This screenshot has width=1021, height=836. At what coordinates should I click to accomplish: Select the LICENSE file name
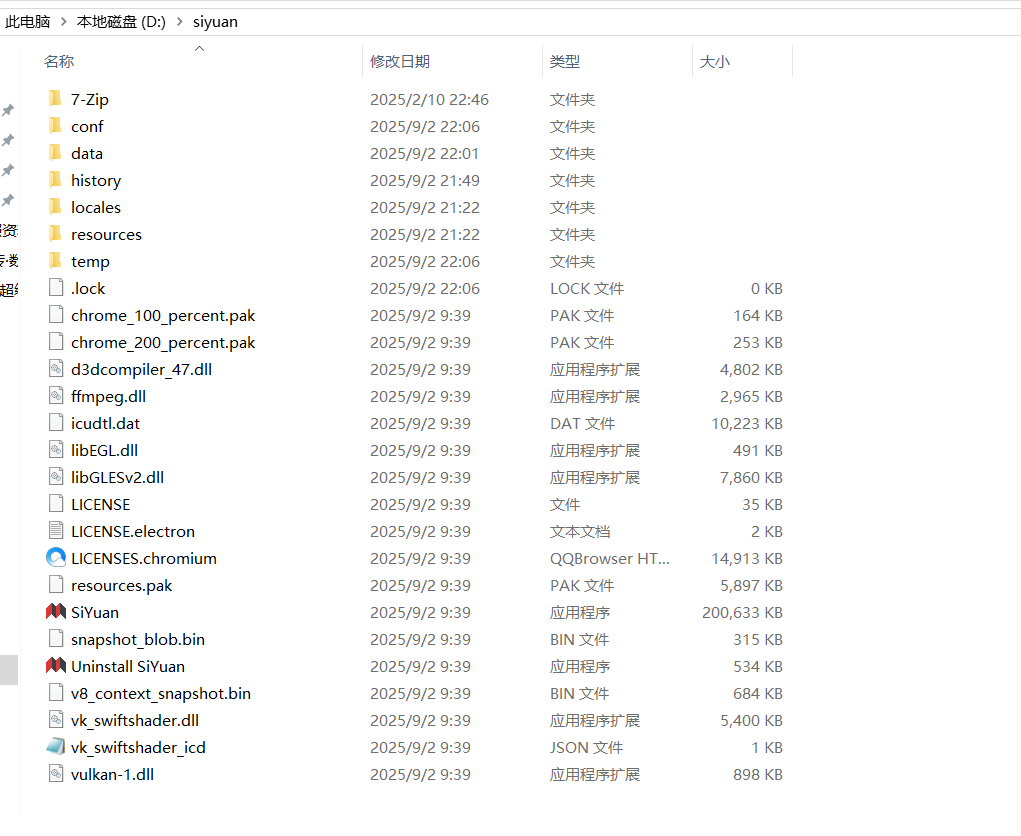(x=100, y=505)
